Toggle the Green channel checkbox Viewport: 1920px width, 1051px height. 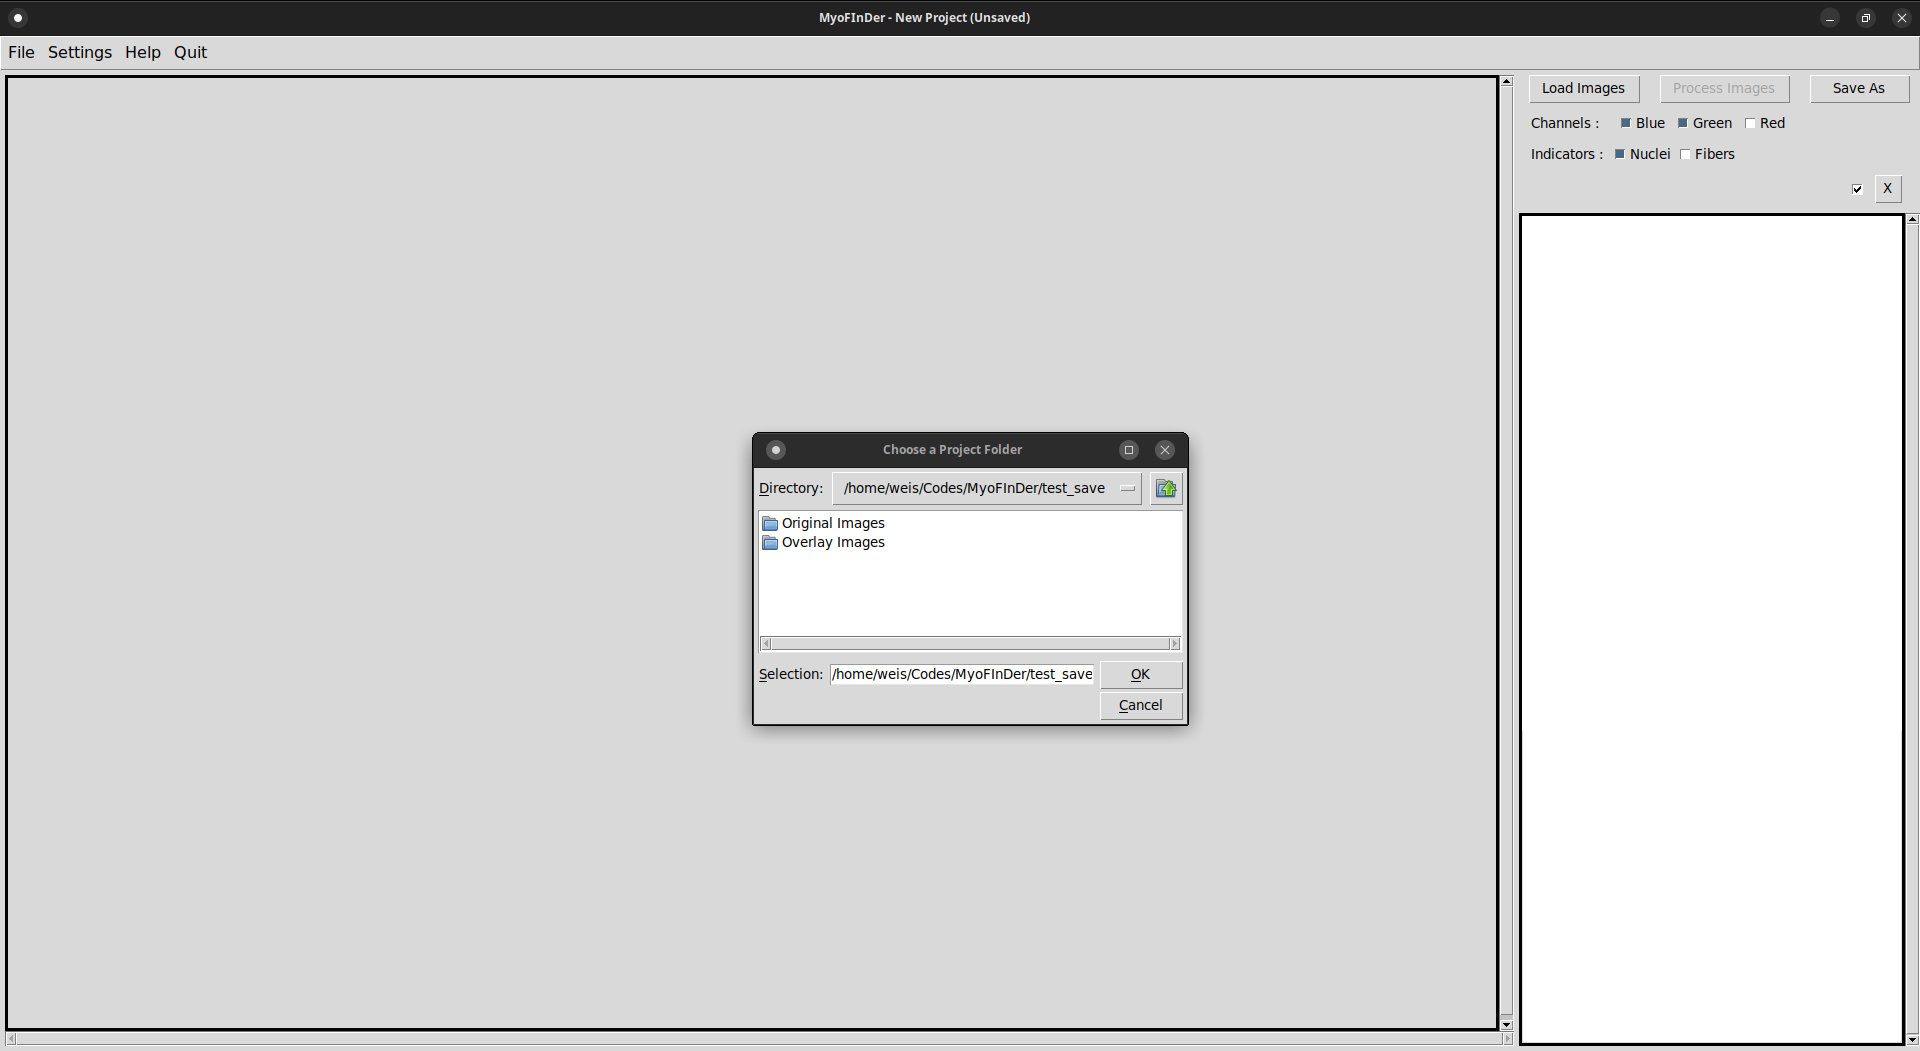pyautogui.click(x=1682, y=123)
